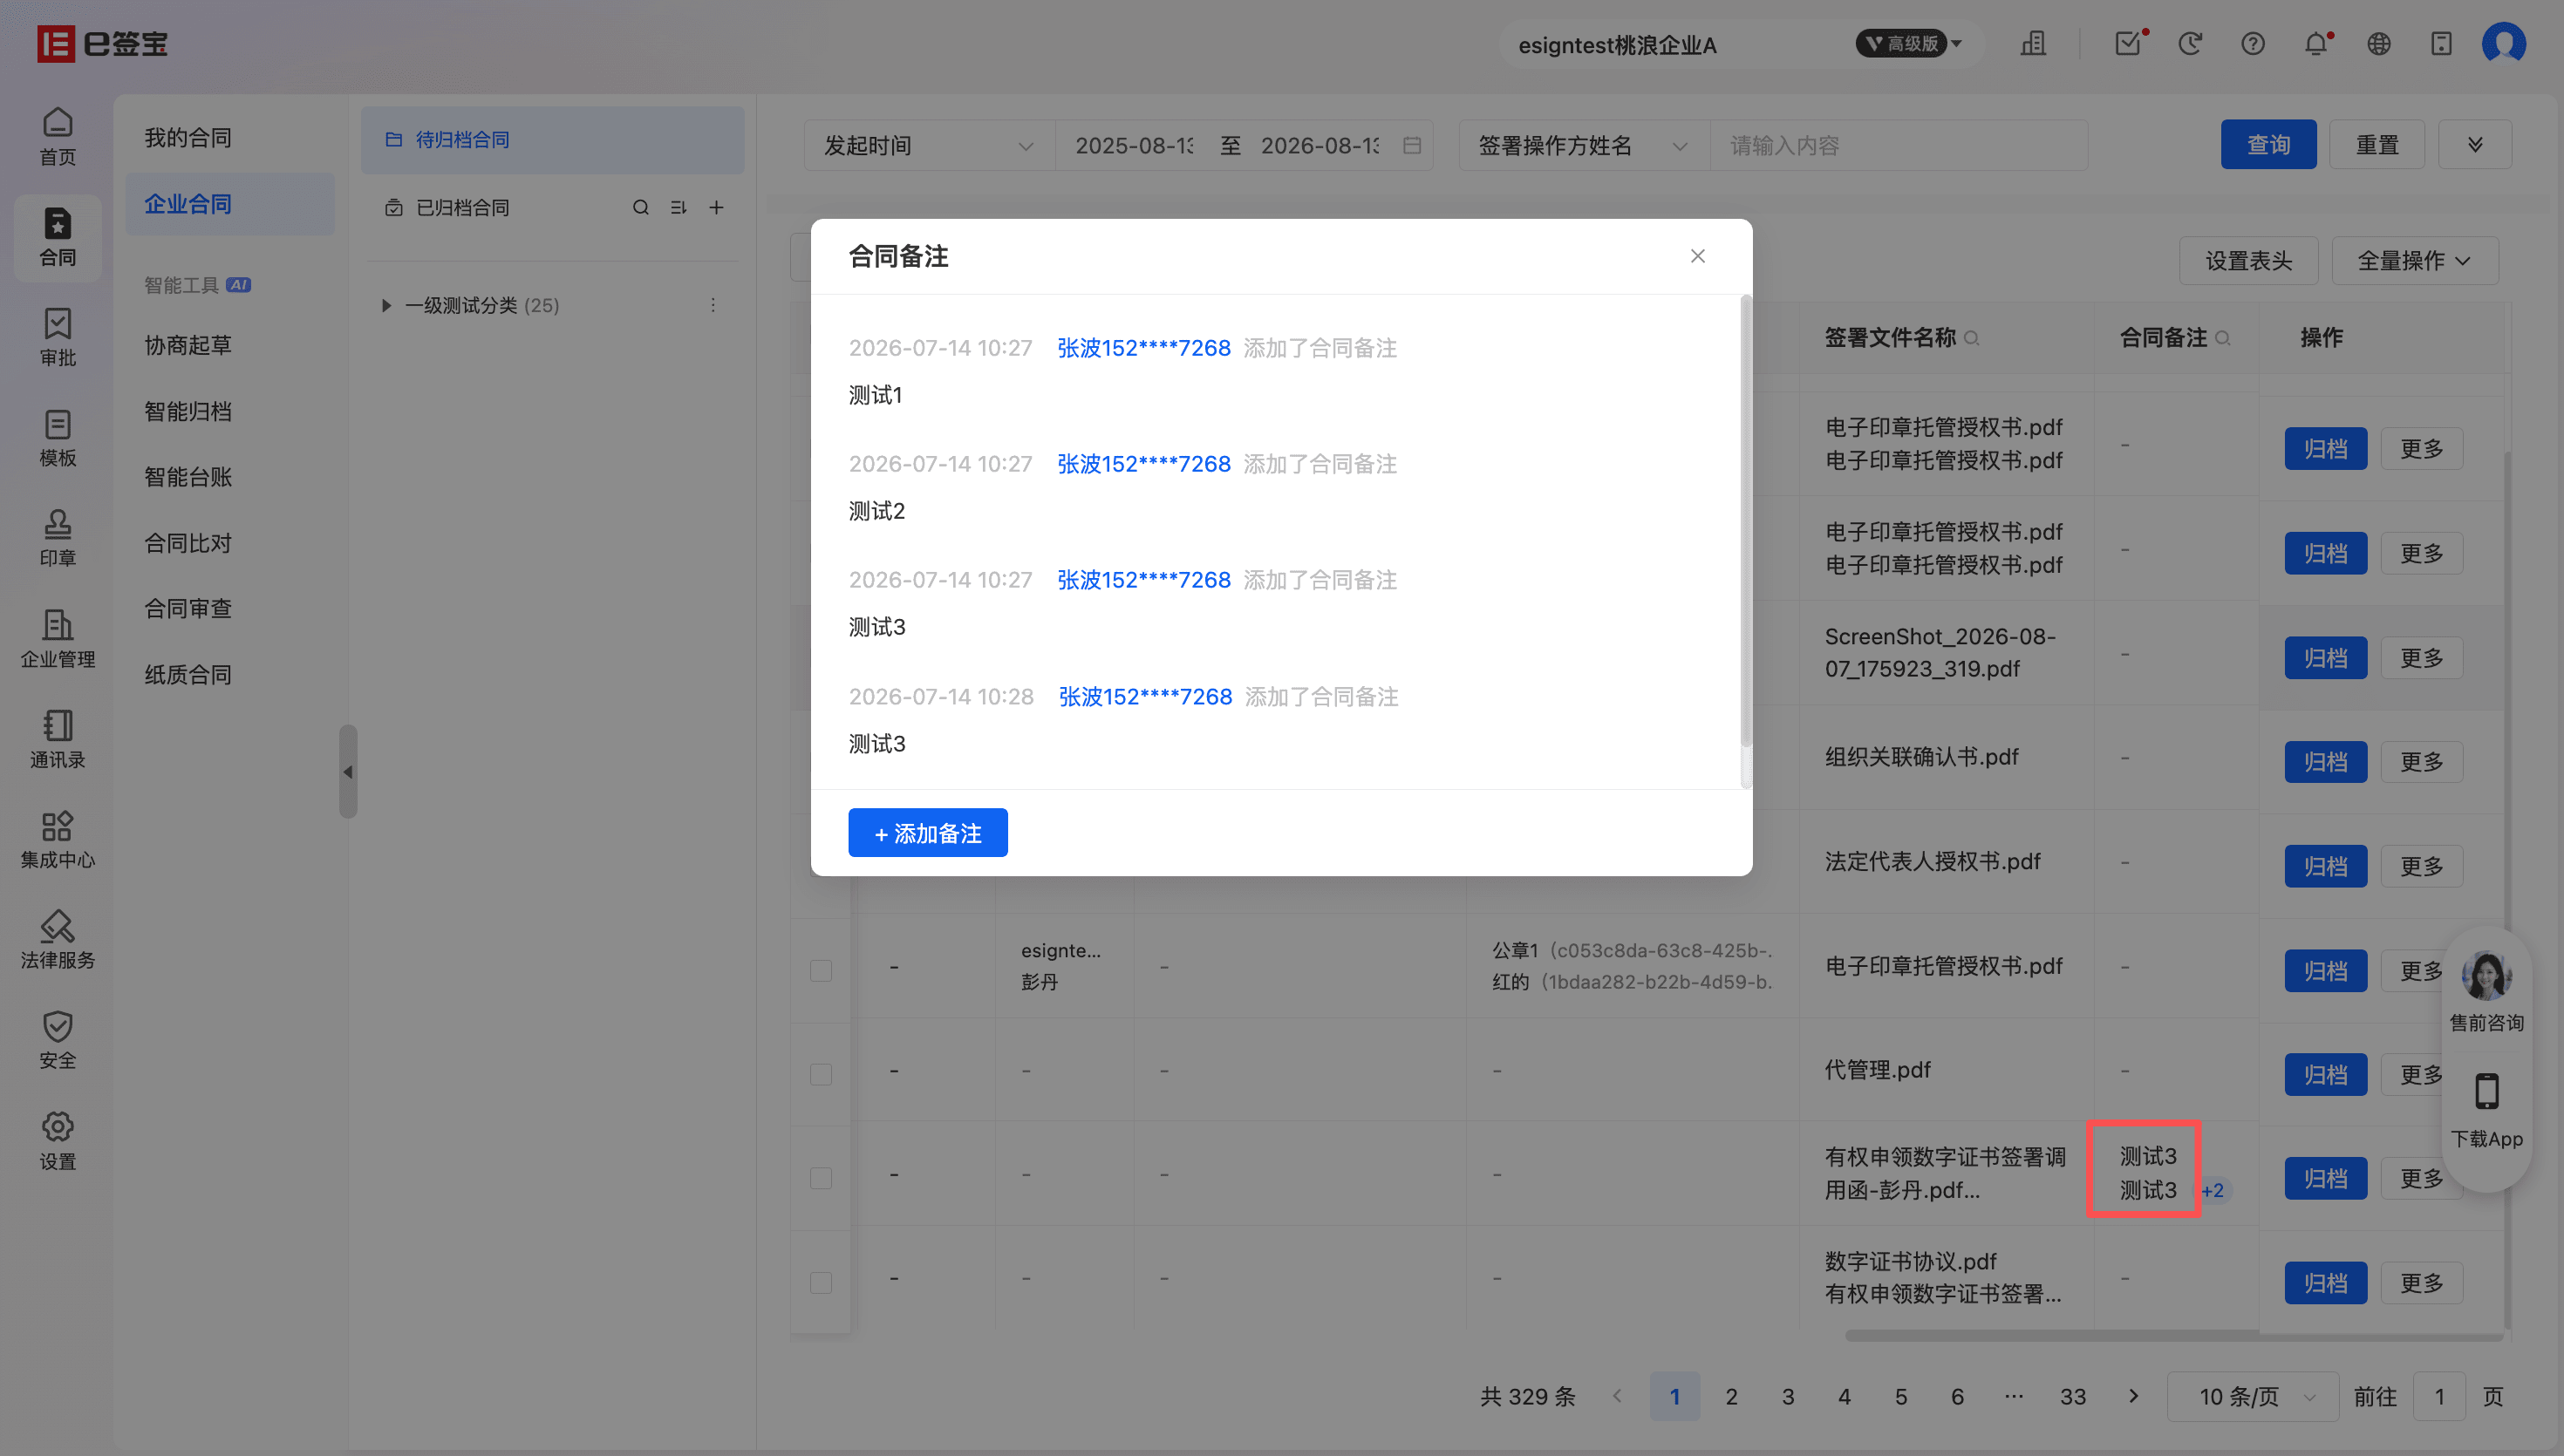Click the search icon beside 已归档合同
This screenshot has width=2564, height=1456.
[x=641, y=207]
